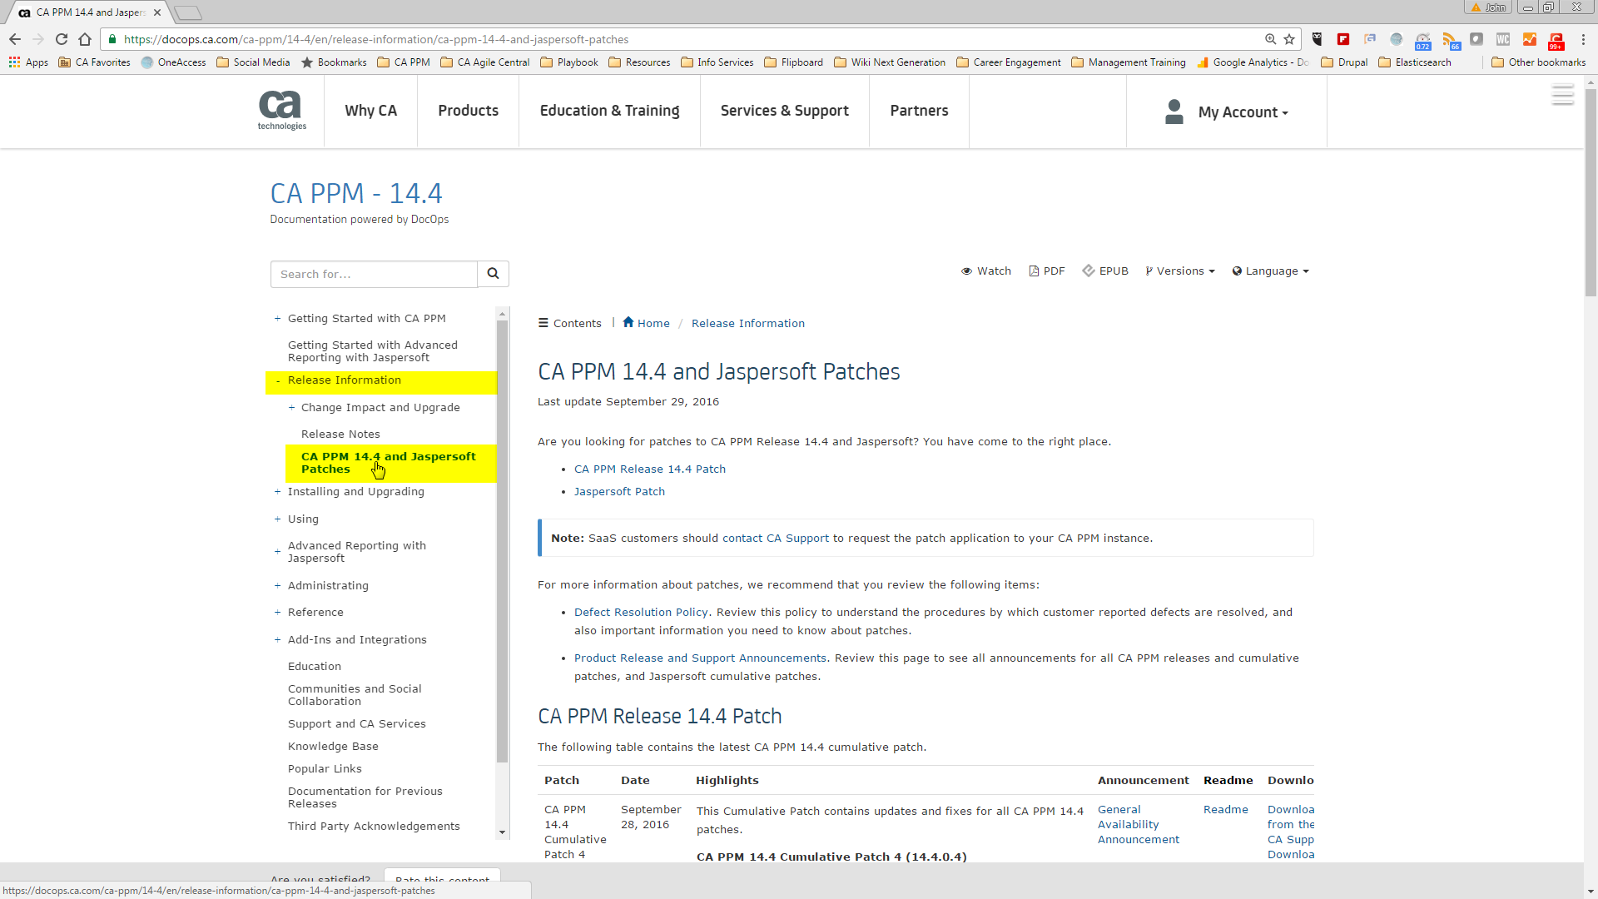Open Product Release and Support Announcements
Screen dimensions: 1598x899
(x=700, y=658)
